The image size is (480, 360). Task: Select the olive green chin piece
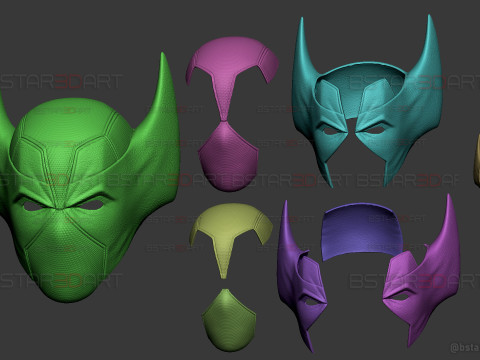(229, 320)
